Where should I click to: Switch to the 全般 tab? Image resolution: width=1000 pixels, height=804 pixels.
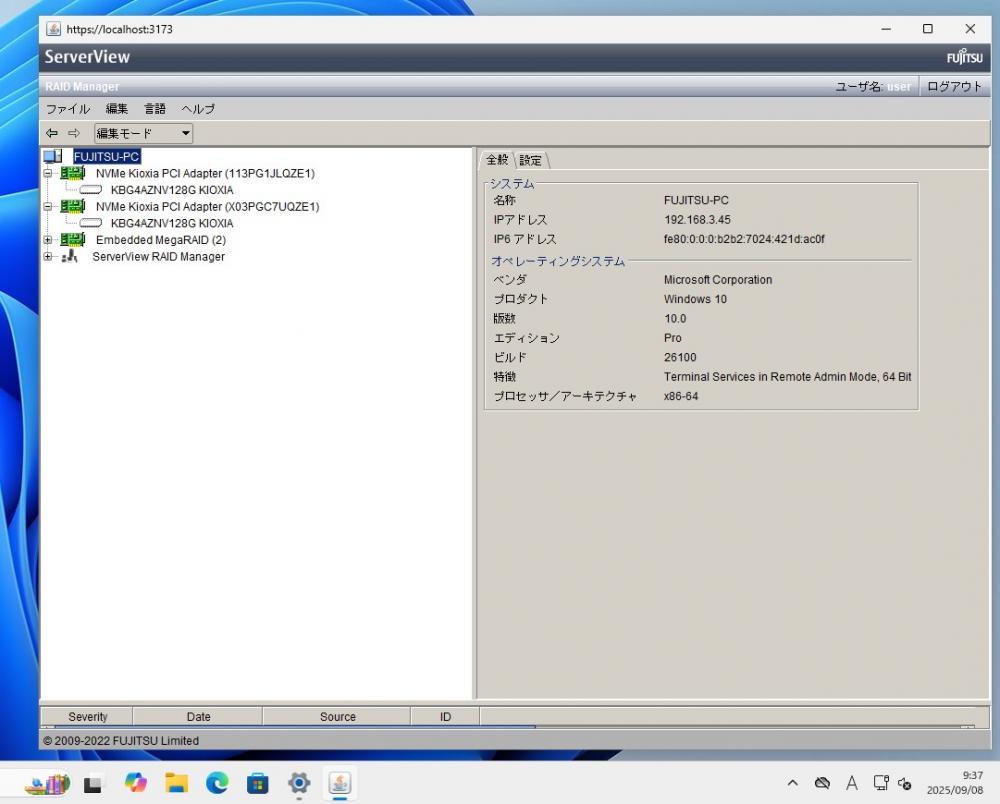tap(497, 159)
